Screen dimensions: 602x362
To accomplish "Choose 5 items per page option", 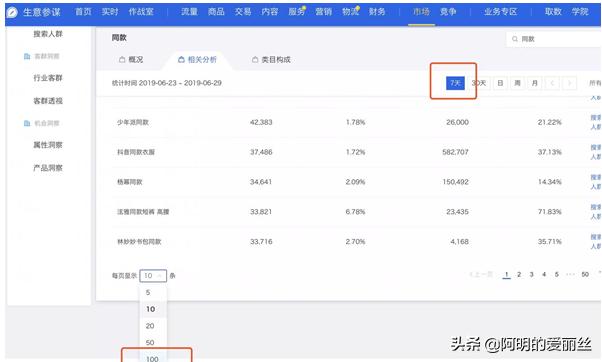I will click(x=153, y=293).
